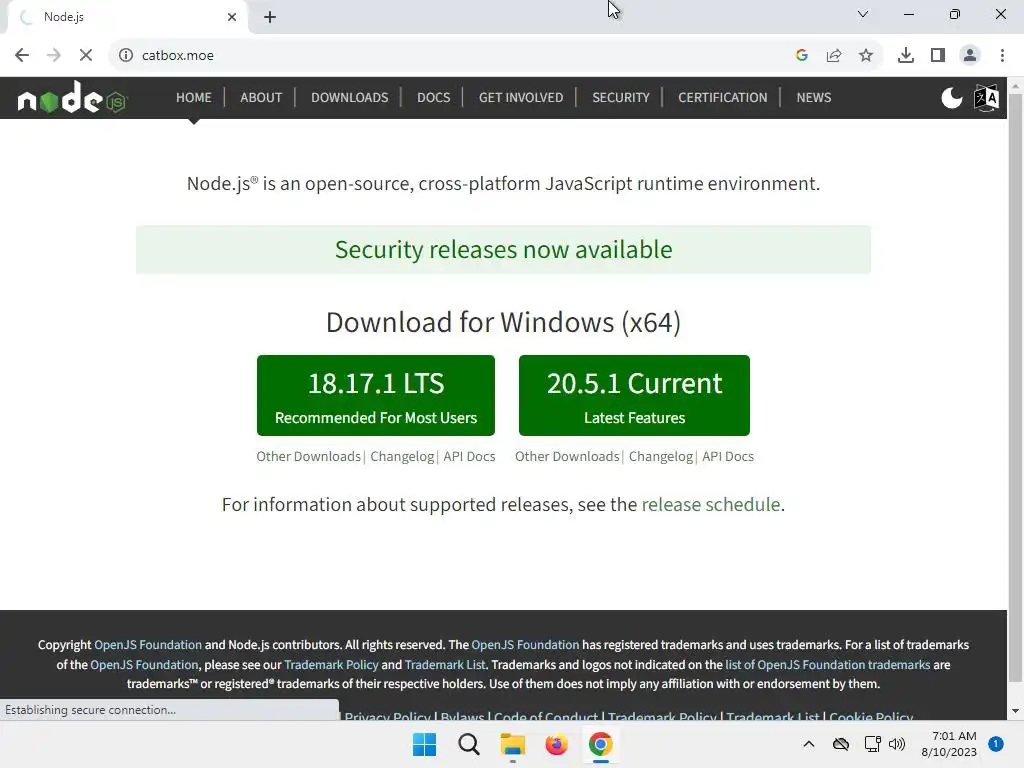Open the language translation icon
The image size is (1024, 768).
(x=986, y=98)
